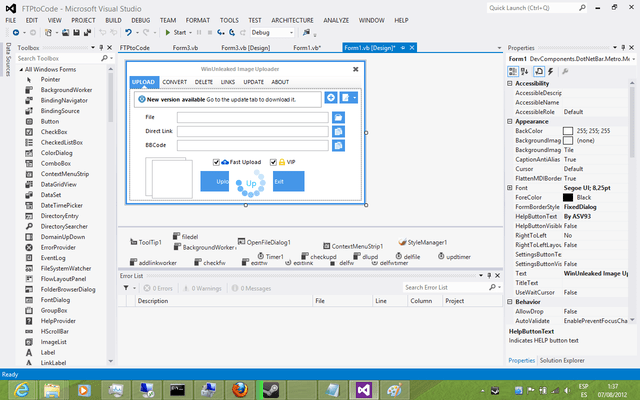Viewport: 640px width, 400px height.
Task: Toggle the 0 Errors filter button
Action: (158, 288)
